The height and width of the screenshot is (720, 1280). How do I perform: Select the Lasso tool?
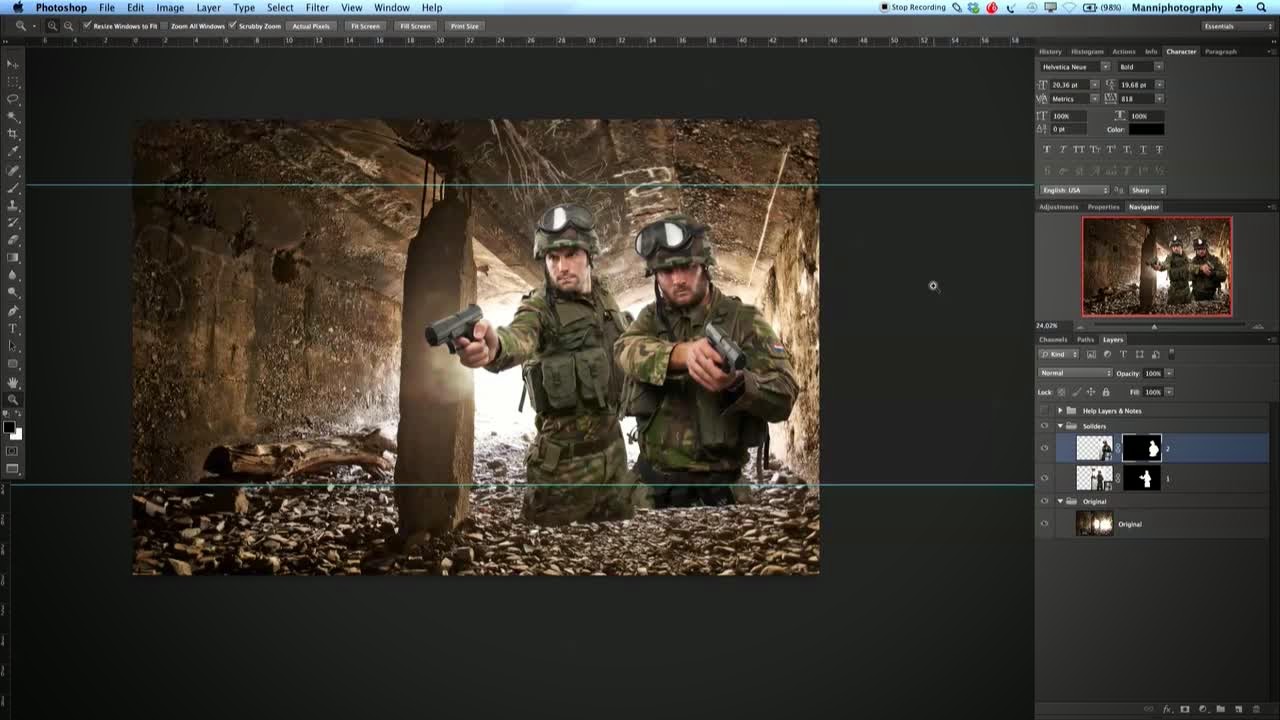point(13,99)
